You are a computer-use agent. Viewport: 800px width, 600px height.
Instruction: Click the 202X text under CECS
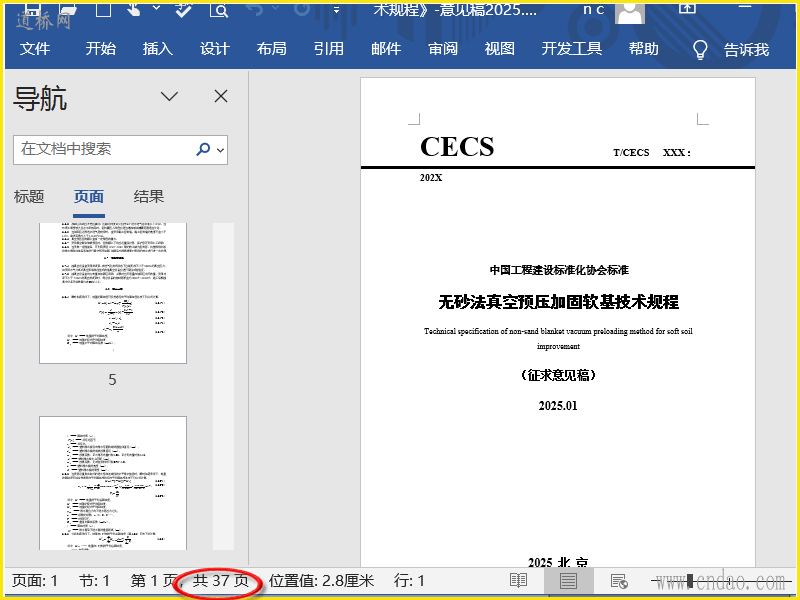tap(431, 178)
